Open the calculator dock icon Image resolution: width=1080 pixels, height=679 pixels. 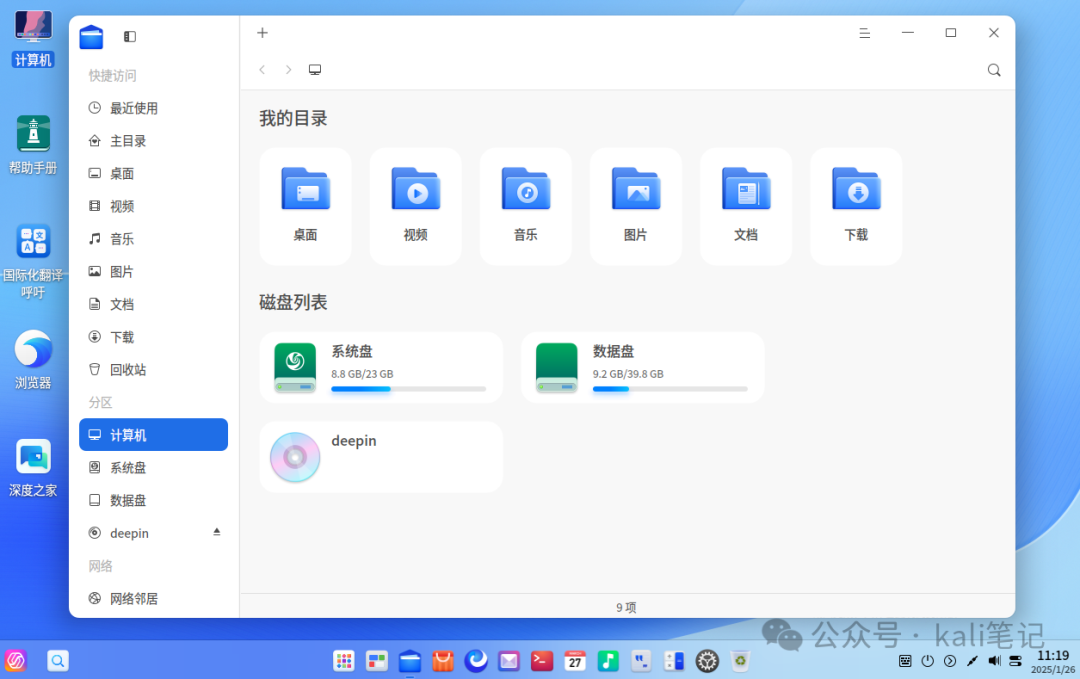[674, 661]
